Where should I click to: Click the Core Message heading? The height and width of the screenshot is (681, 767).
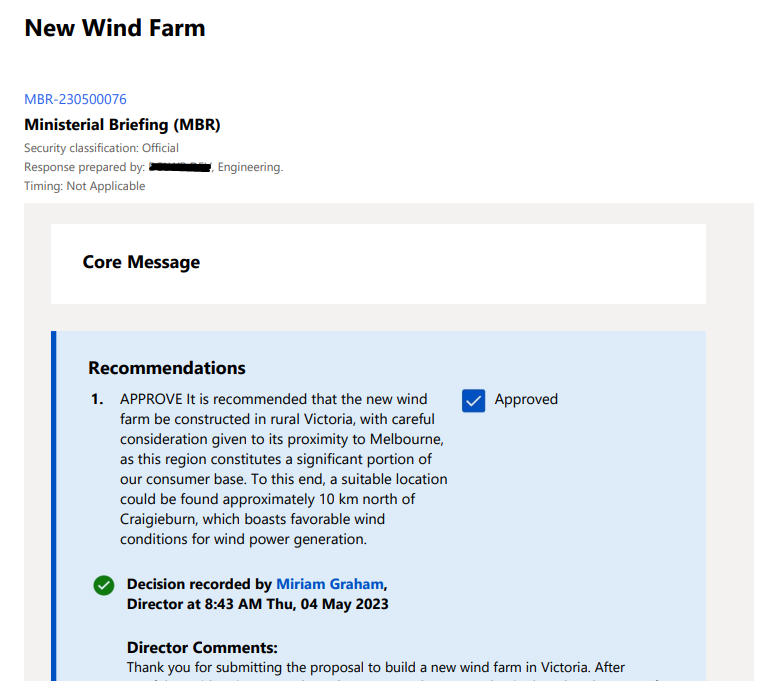tap(141, 262)
